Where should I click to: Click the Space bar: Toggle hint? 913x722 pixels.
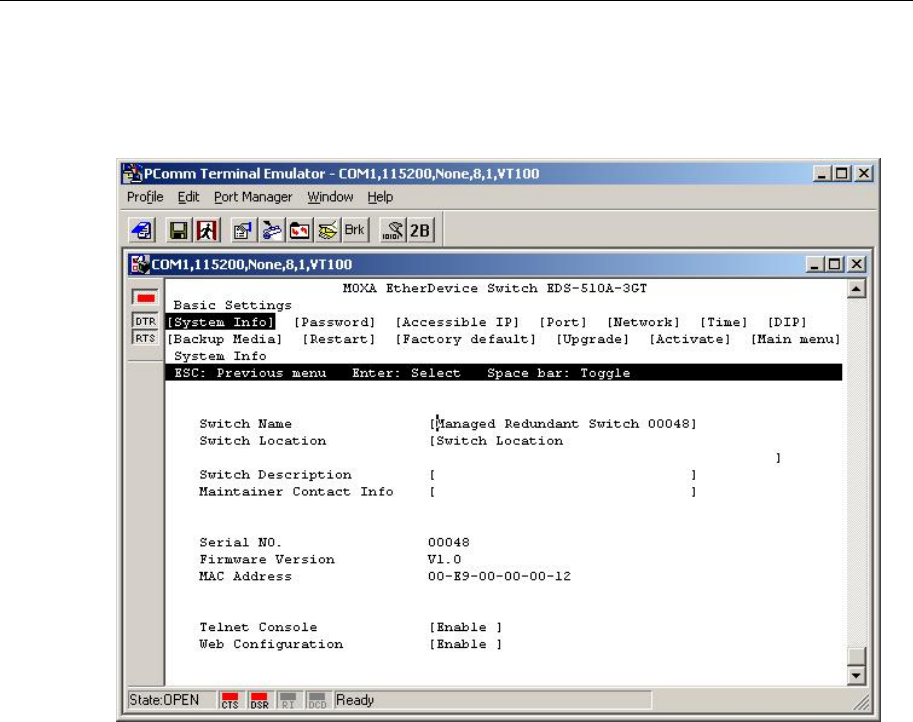(x=558, y=373)
